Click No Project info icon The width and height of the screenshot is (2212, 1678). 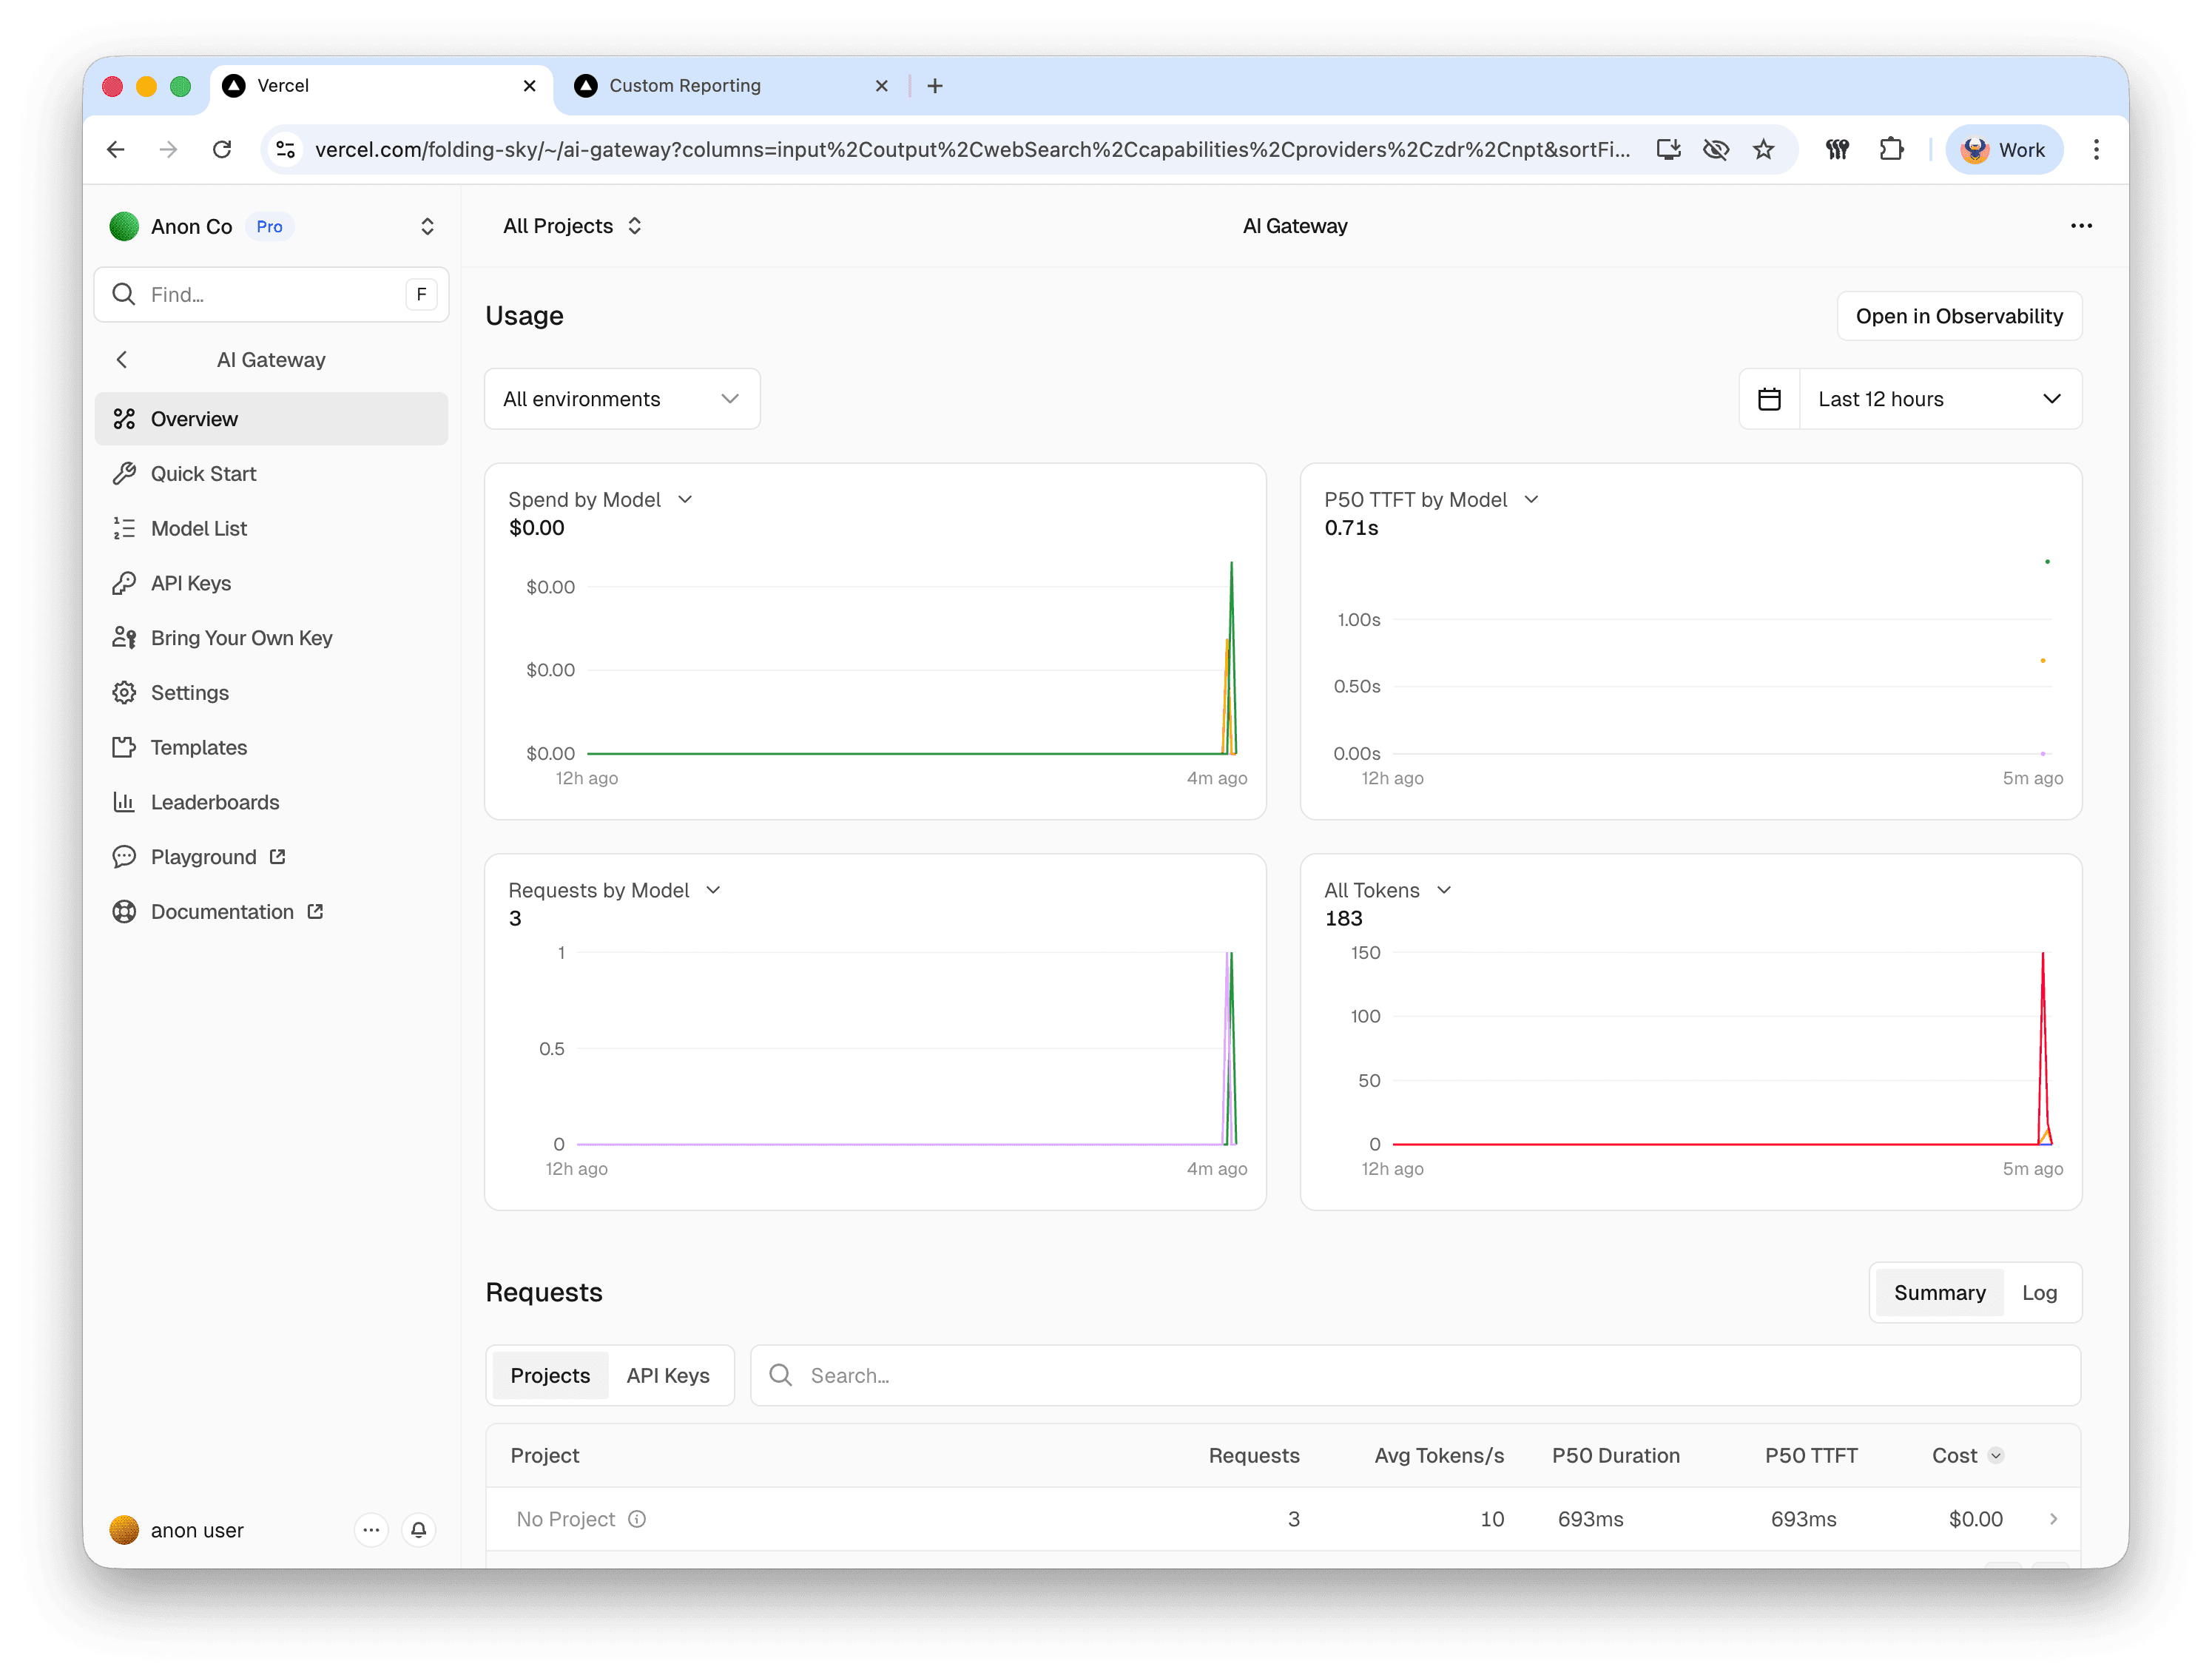click(637, 1519)
